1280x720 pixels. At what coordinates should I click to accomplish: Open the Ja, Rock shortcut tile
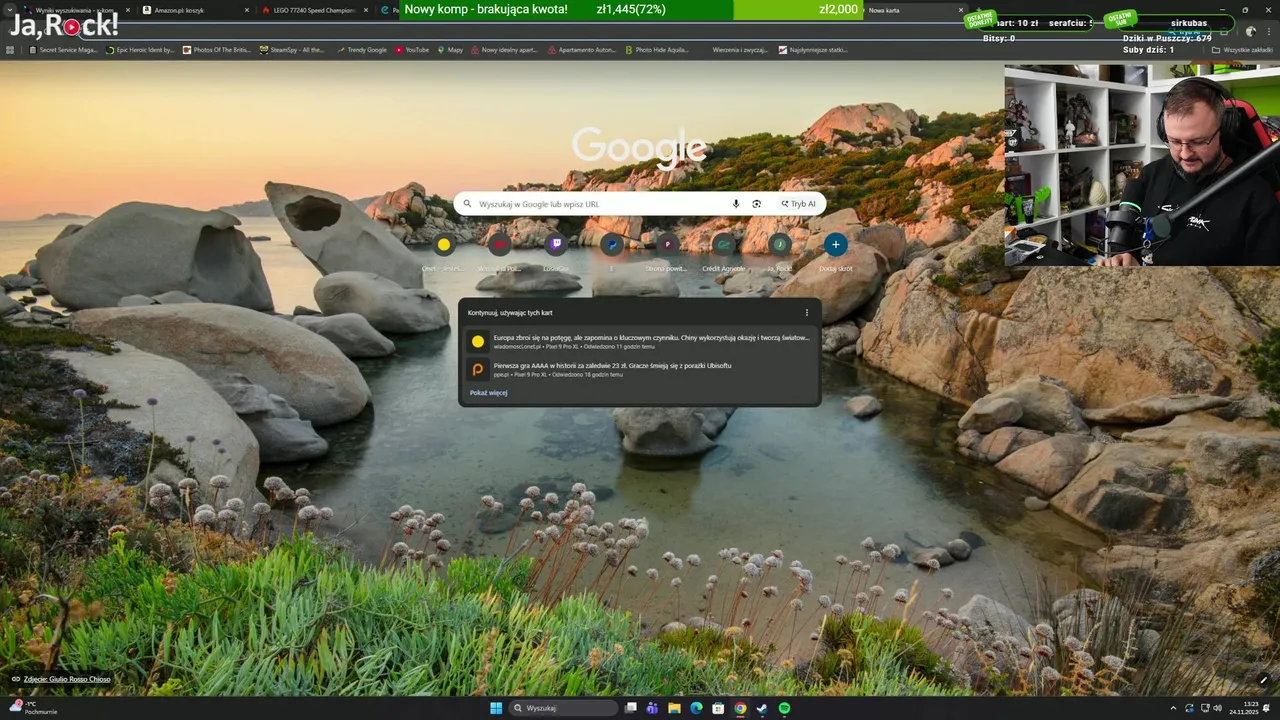click(x=780, y=250)
